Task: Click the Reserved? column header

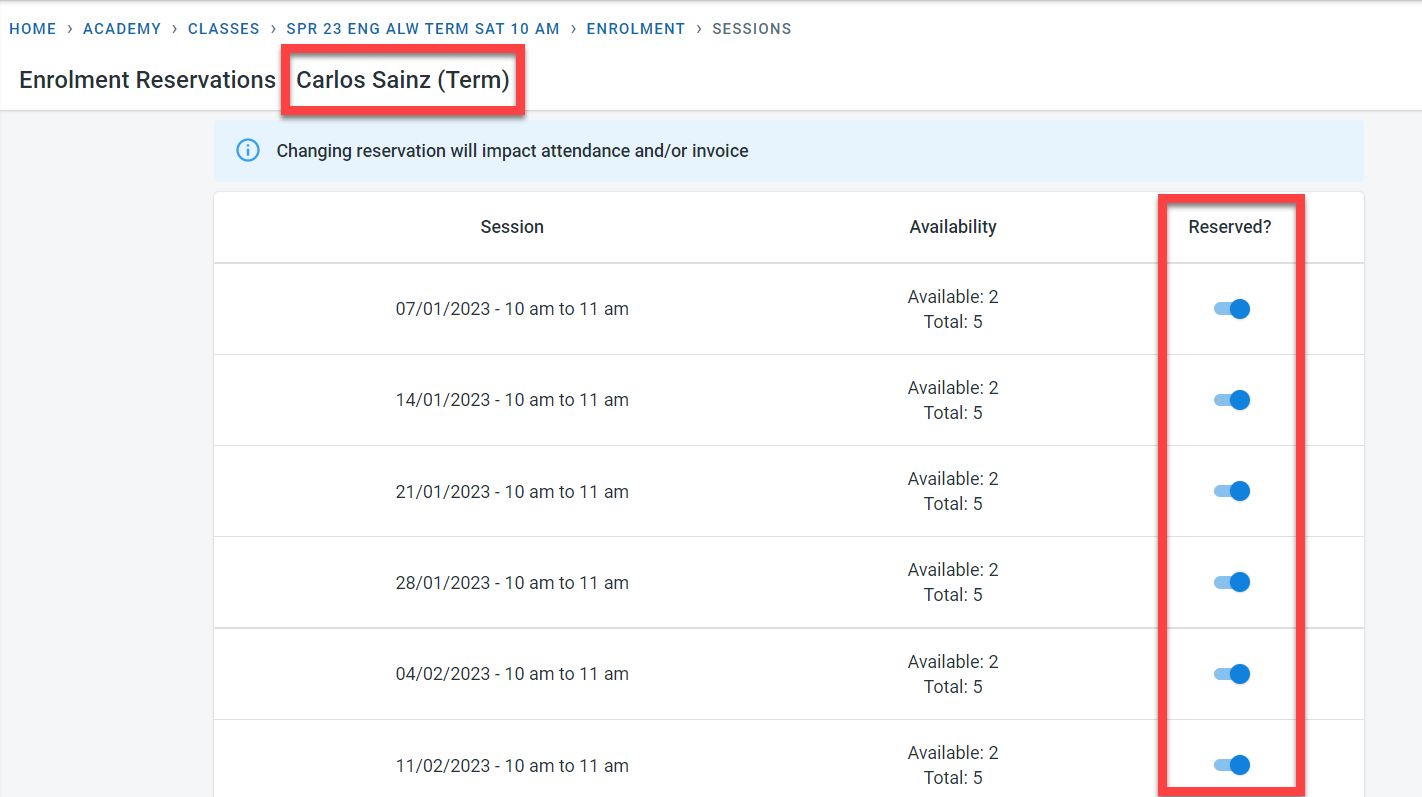Action: click(1230, 227)
